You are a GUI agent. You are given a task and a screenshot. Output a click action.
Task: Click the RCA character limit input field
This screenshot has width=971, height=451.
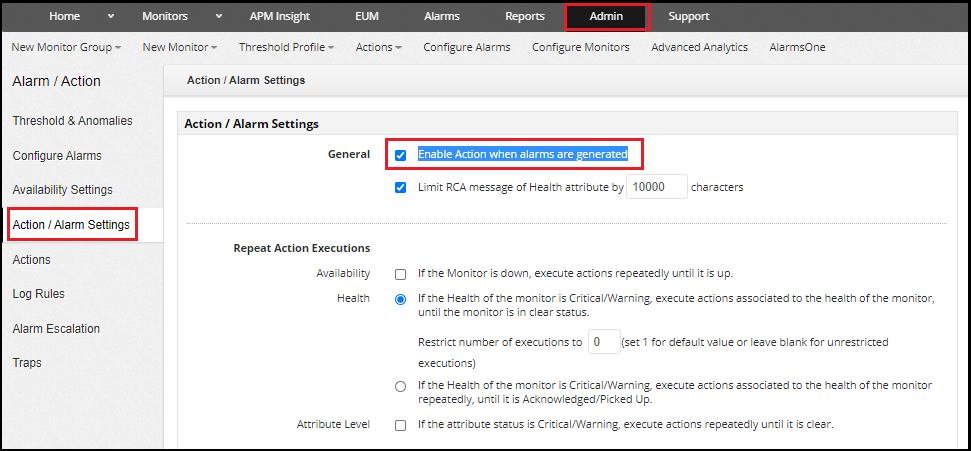coord(656,187)
